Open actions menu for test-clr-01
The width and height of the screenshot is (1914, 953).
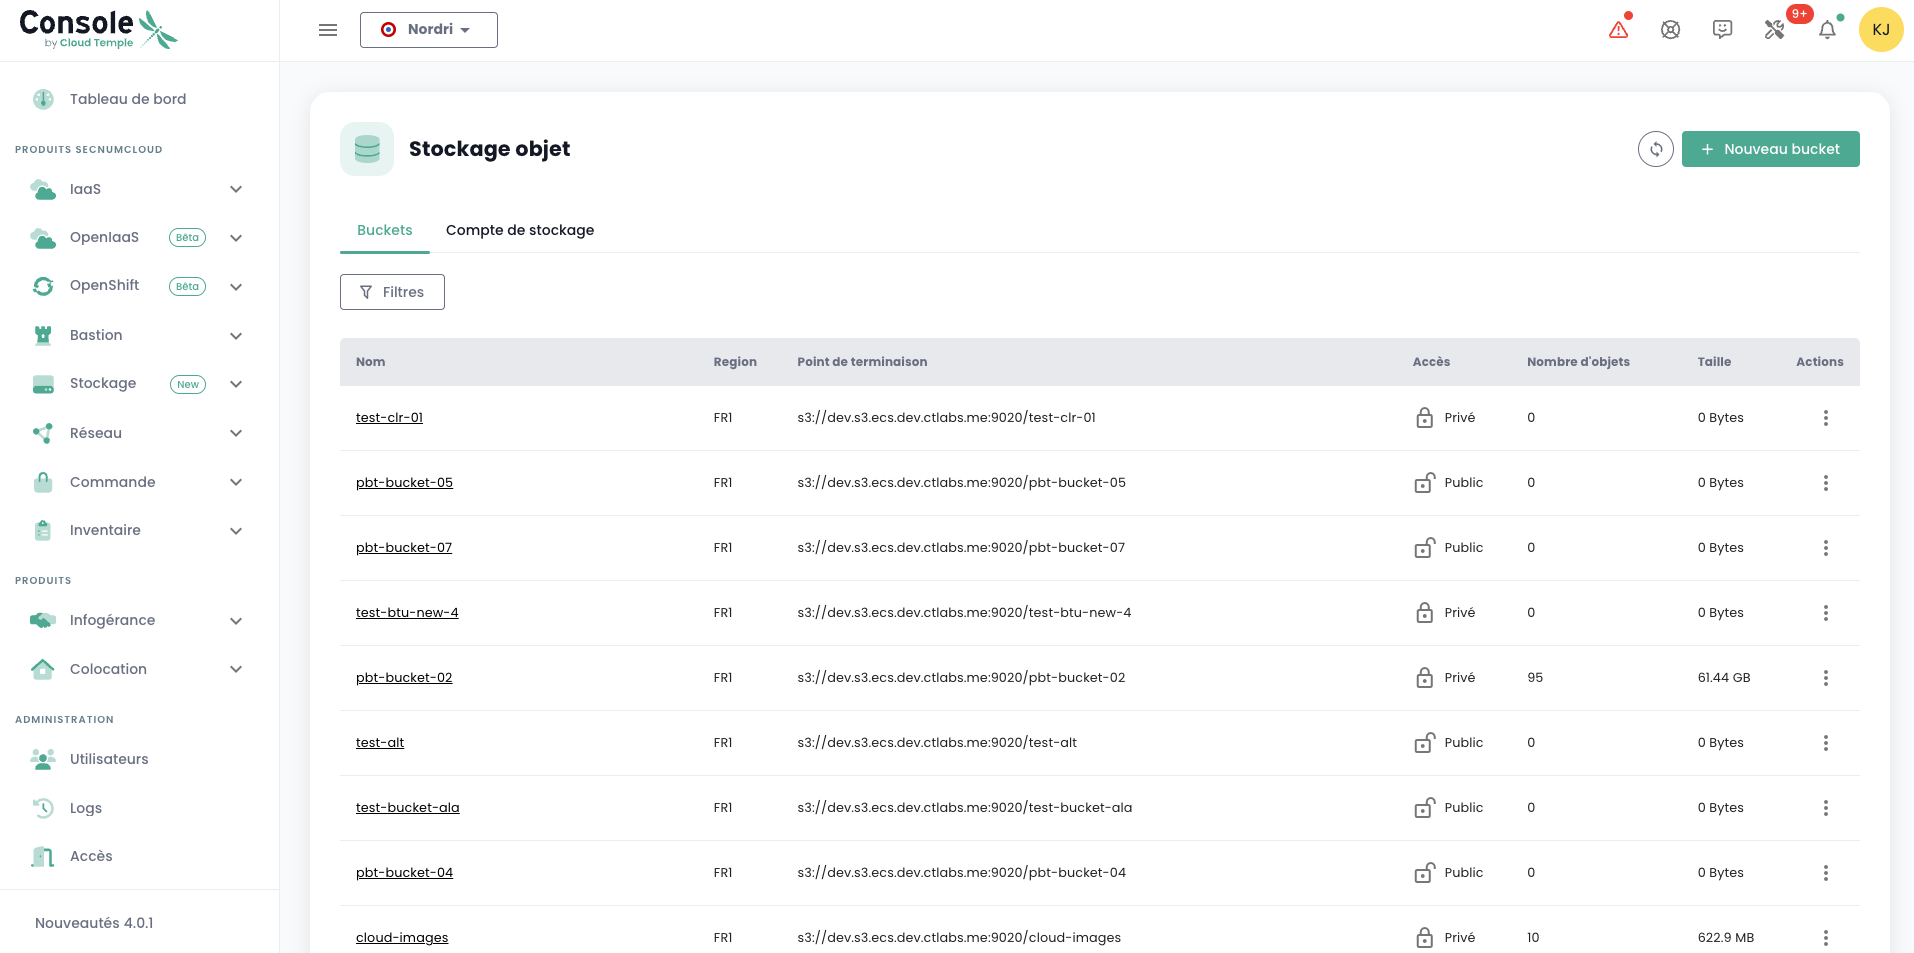(x=1825, y=418)
